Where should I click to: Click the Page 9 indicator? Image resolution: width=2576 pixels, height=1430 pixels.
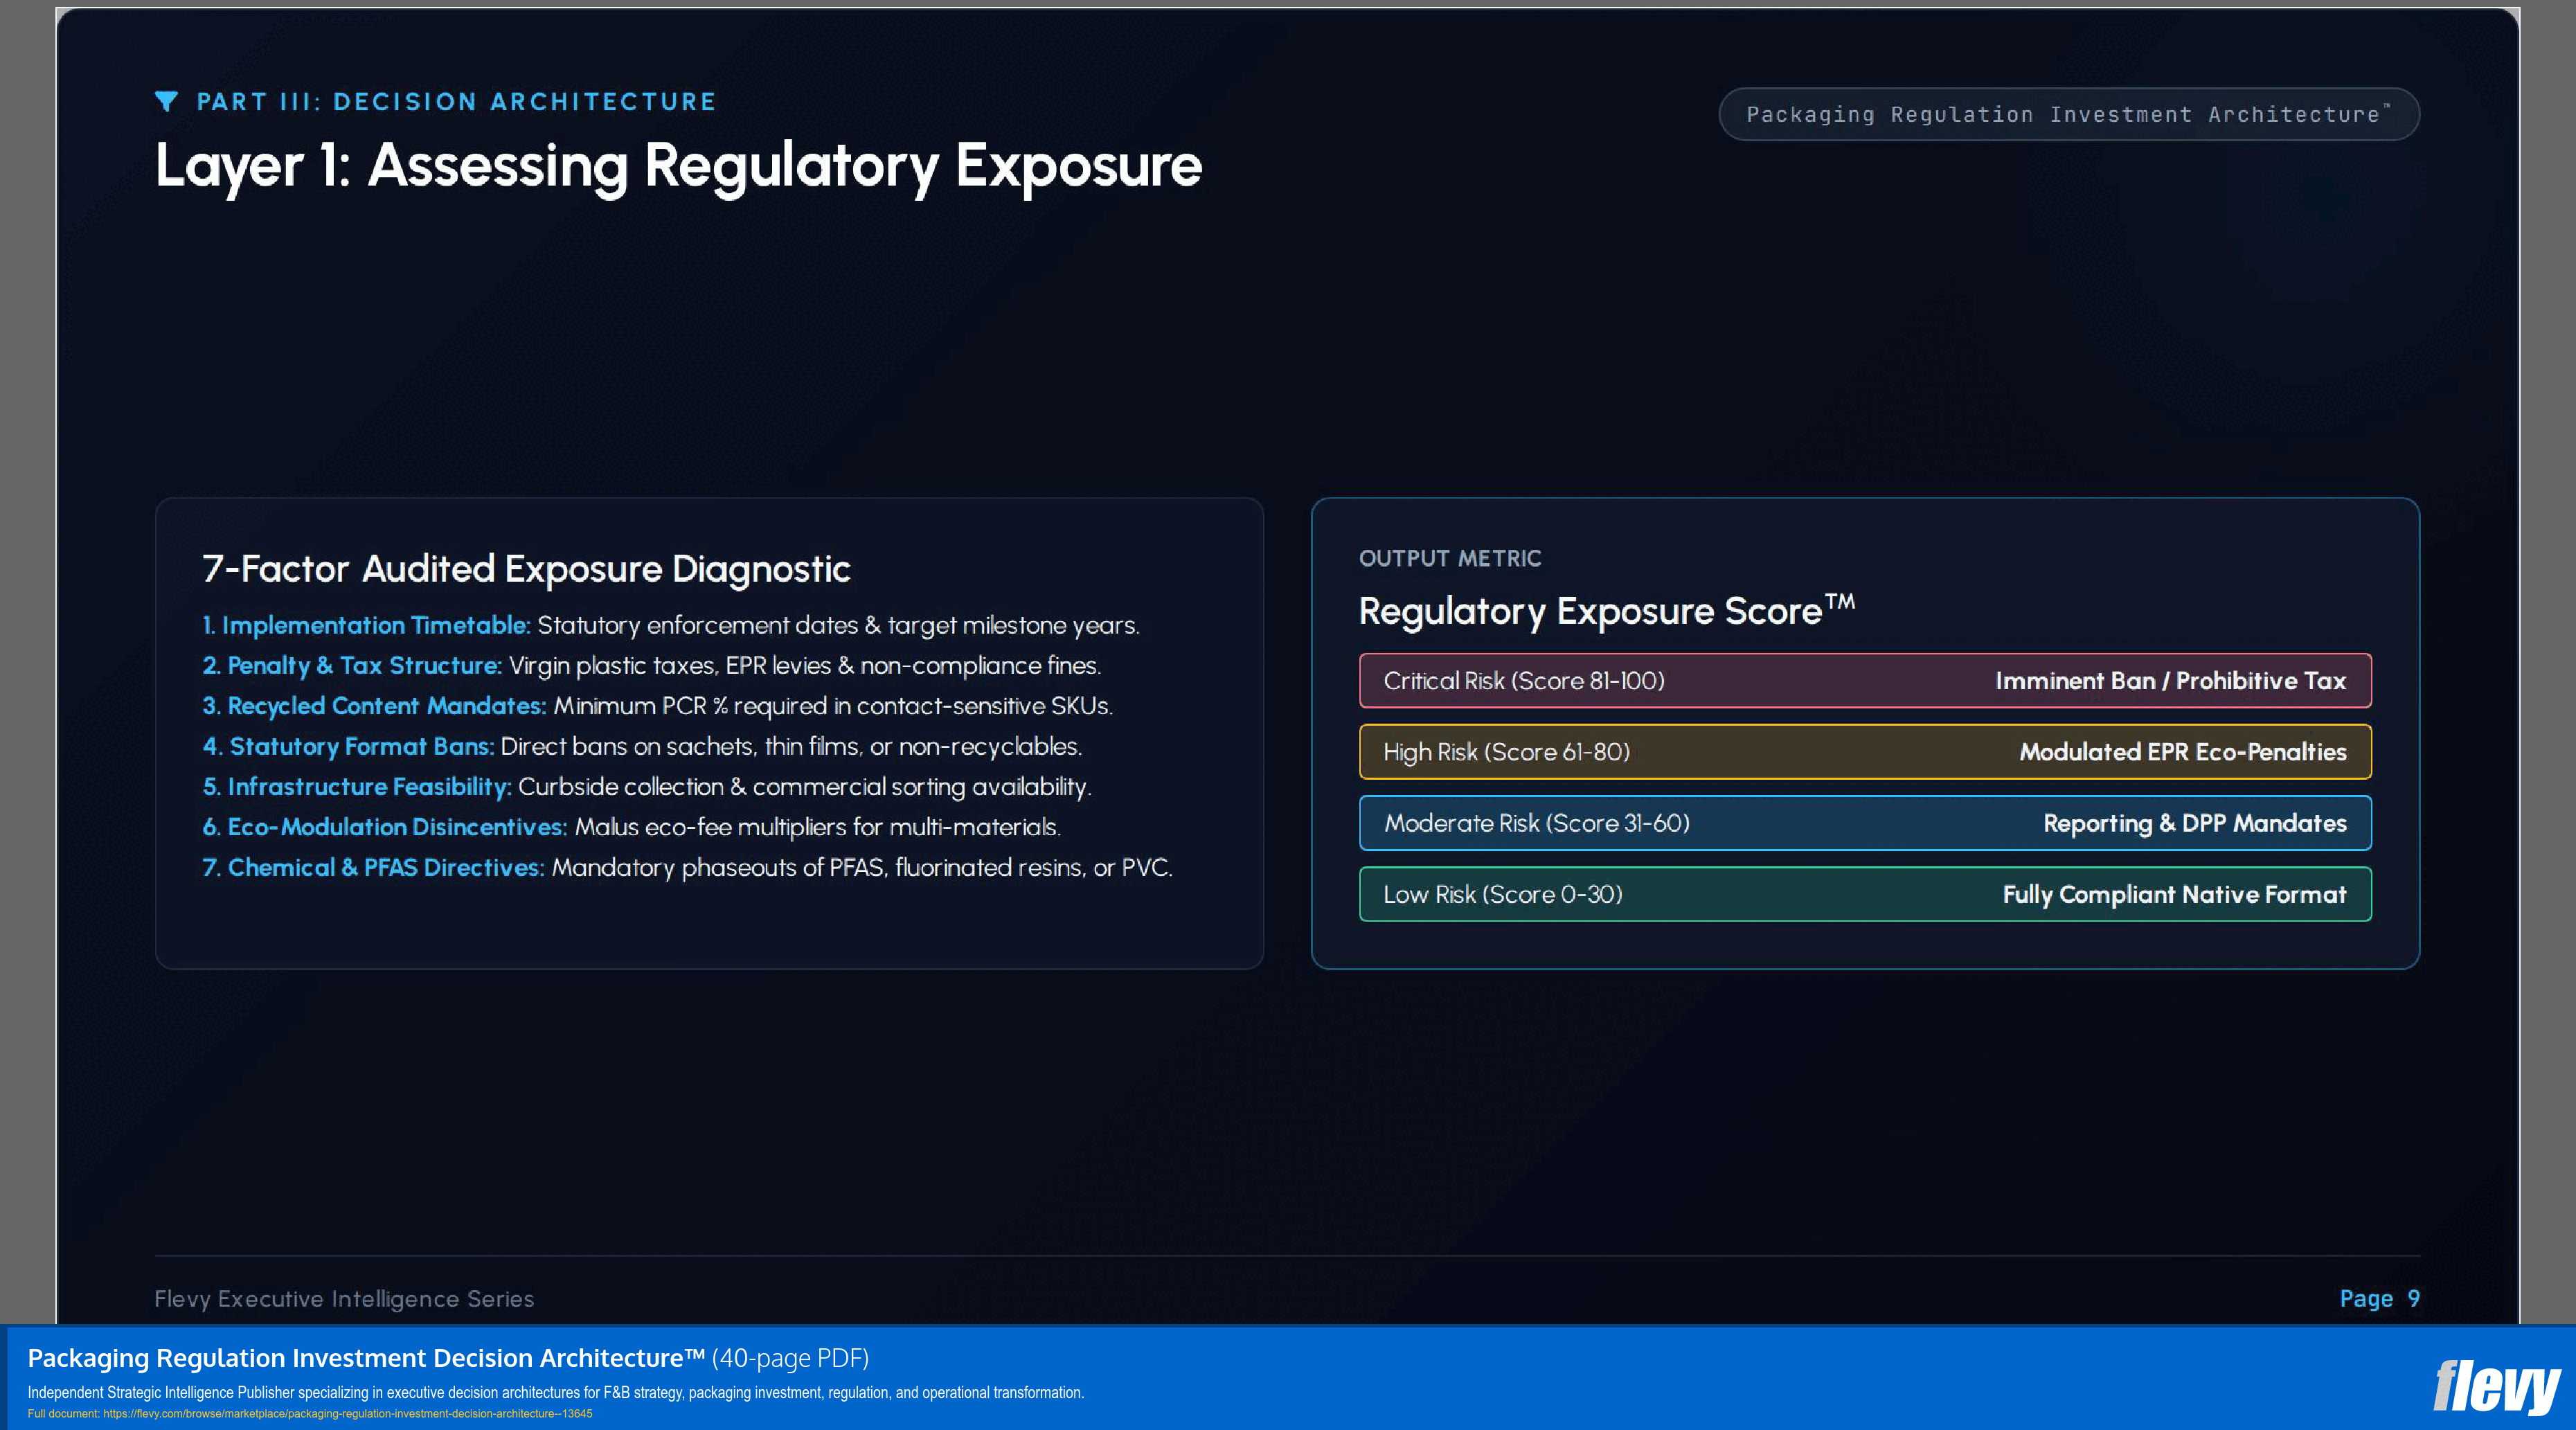(x=2379, y=1298)
